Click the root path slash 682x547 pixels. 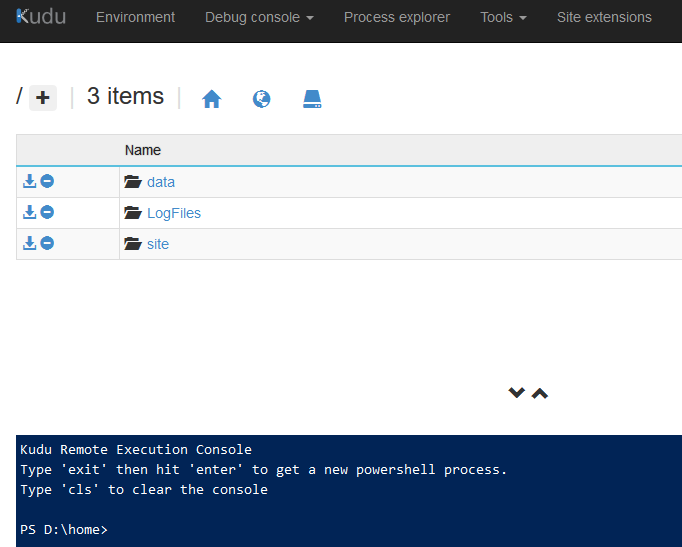click(x=19, y=95)
